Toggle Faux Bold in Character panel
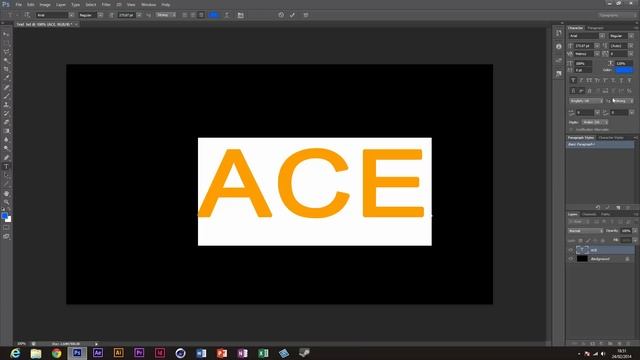 tap(573, 80)
